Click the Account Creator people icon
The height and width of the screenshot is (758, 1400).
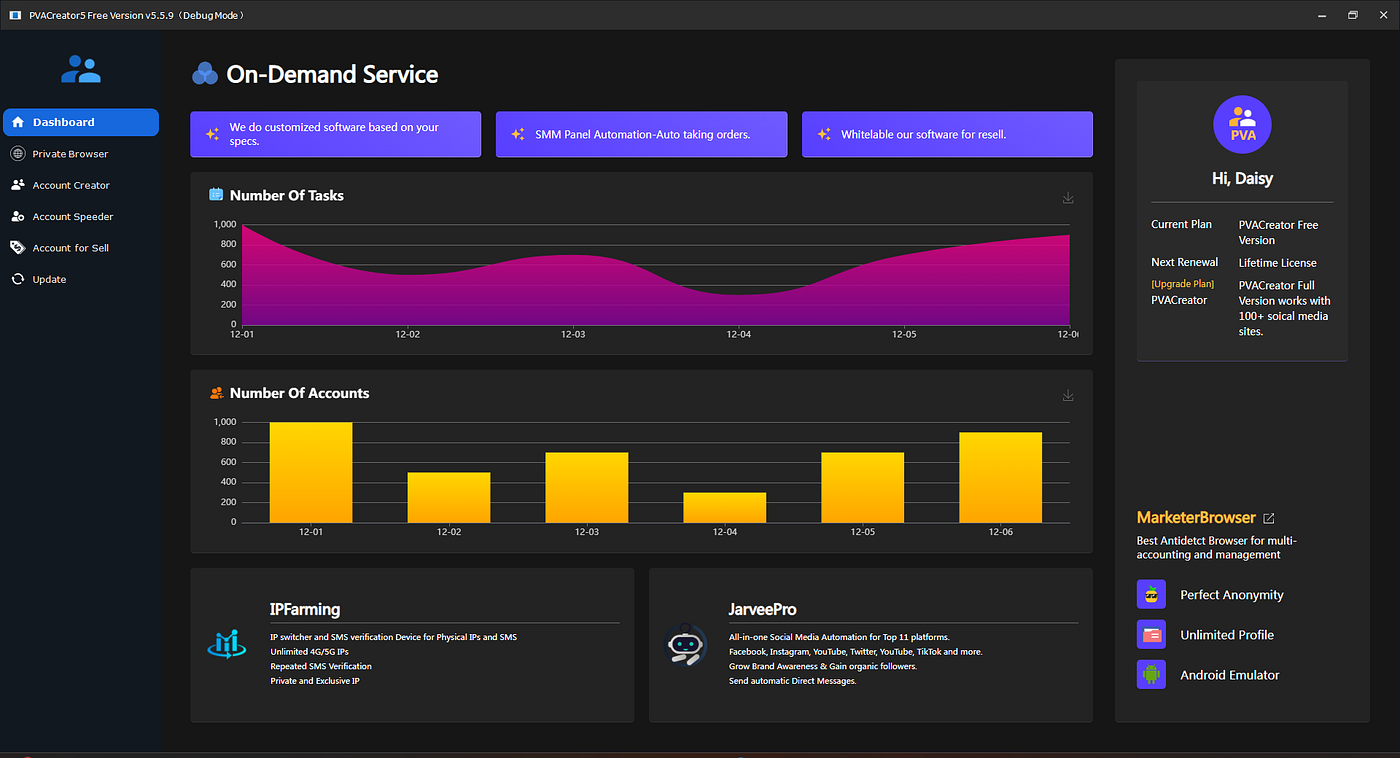pyautogui.click(x=17, y=185)
